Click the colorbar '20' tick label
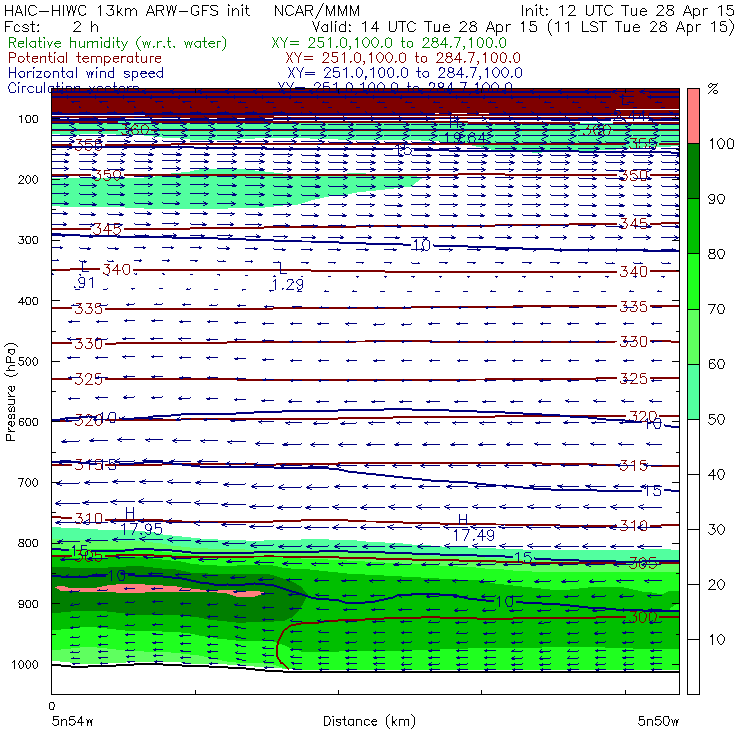Image resolution: width=740 pixels, height=740 pixels. pos(716,585)
